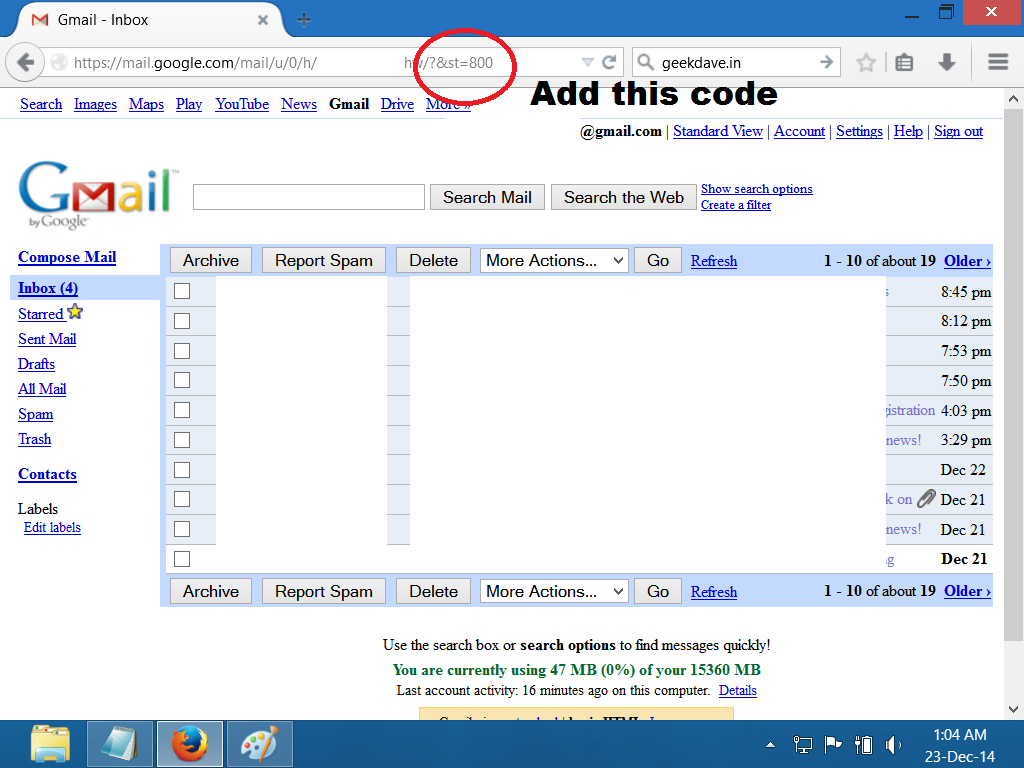Open File Explorer from the taskbar
Screen dimensions: 1024x768
pos(50,744)
